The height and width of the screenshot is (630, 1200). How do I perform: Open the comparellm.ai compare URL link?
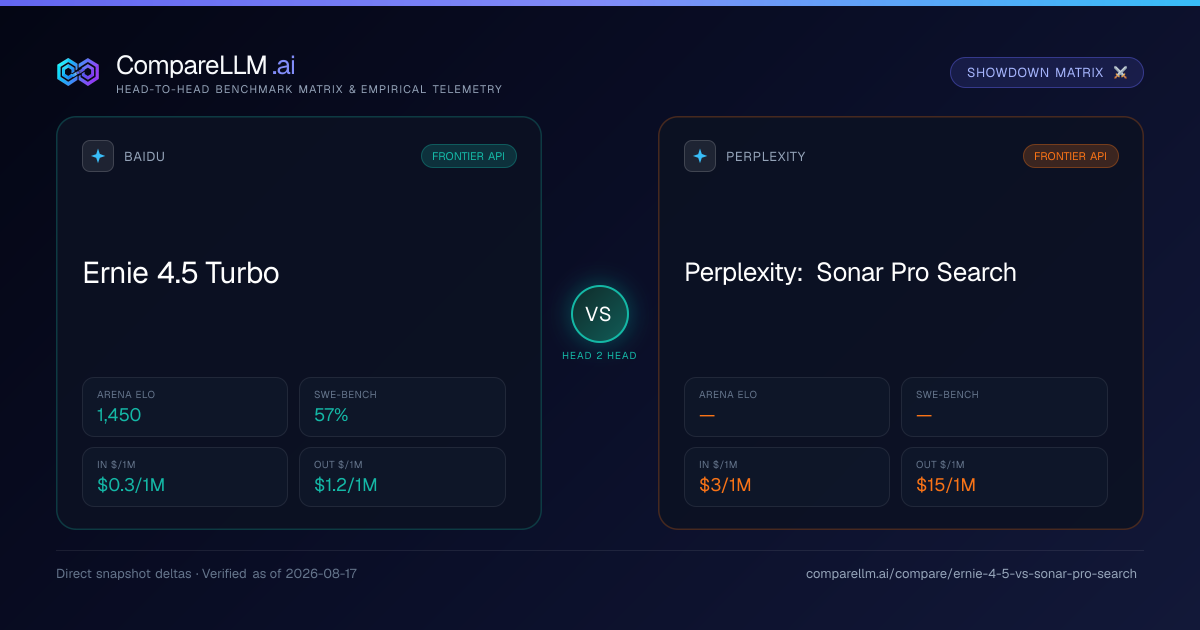[x=971, y=574]
